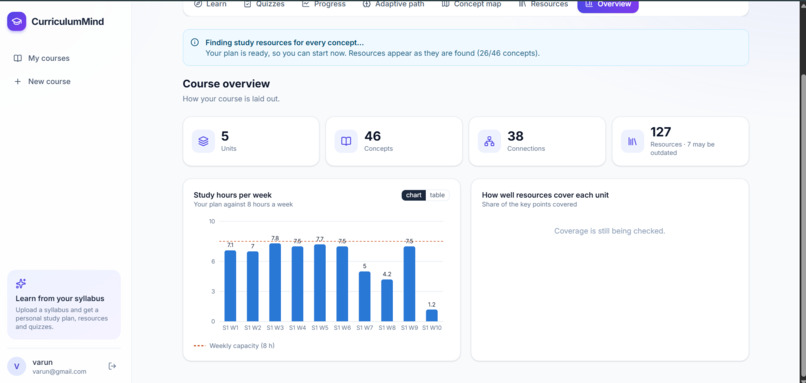The width and height of the screenshot is (806, 383).
Task: Click the S1 W1 bar in chart
Action: tap(230, 286)
